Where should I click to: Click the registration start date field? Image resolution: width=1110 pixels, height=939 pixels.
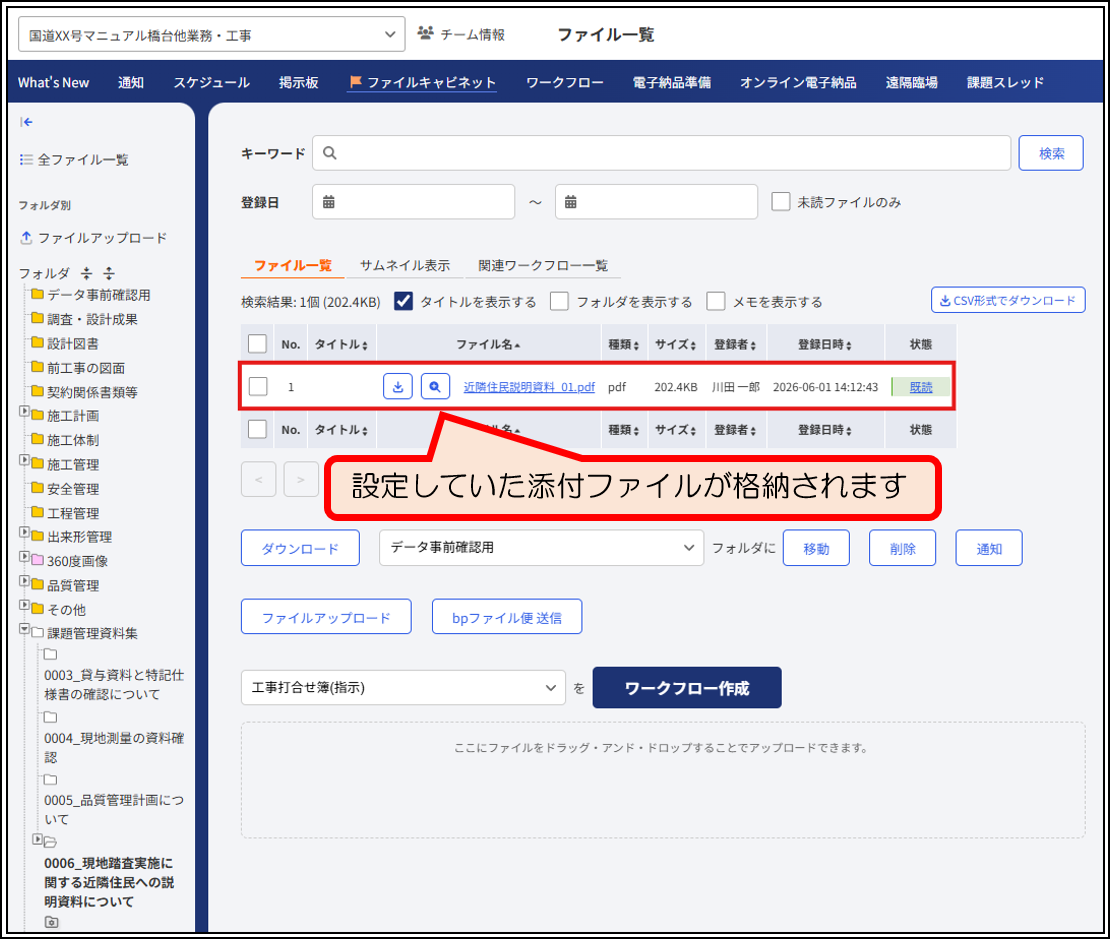pyautogui.click(x=413, y=202)
